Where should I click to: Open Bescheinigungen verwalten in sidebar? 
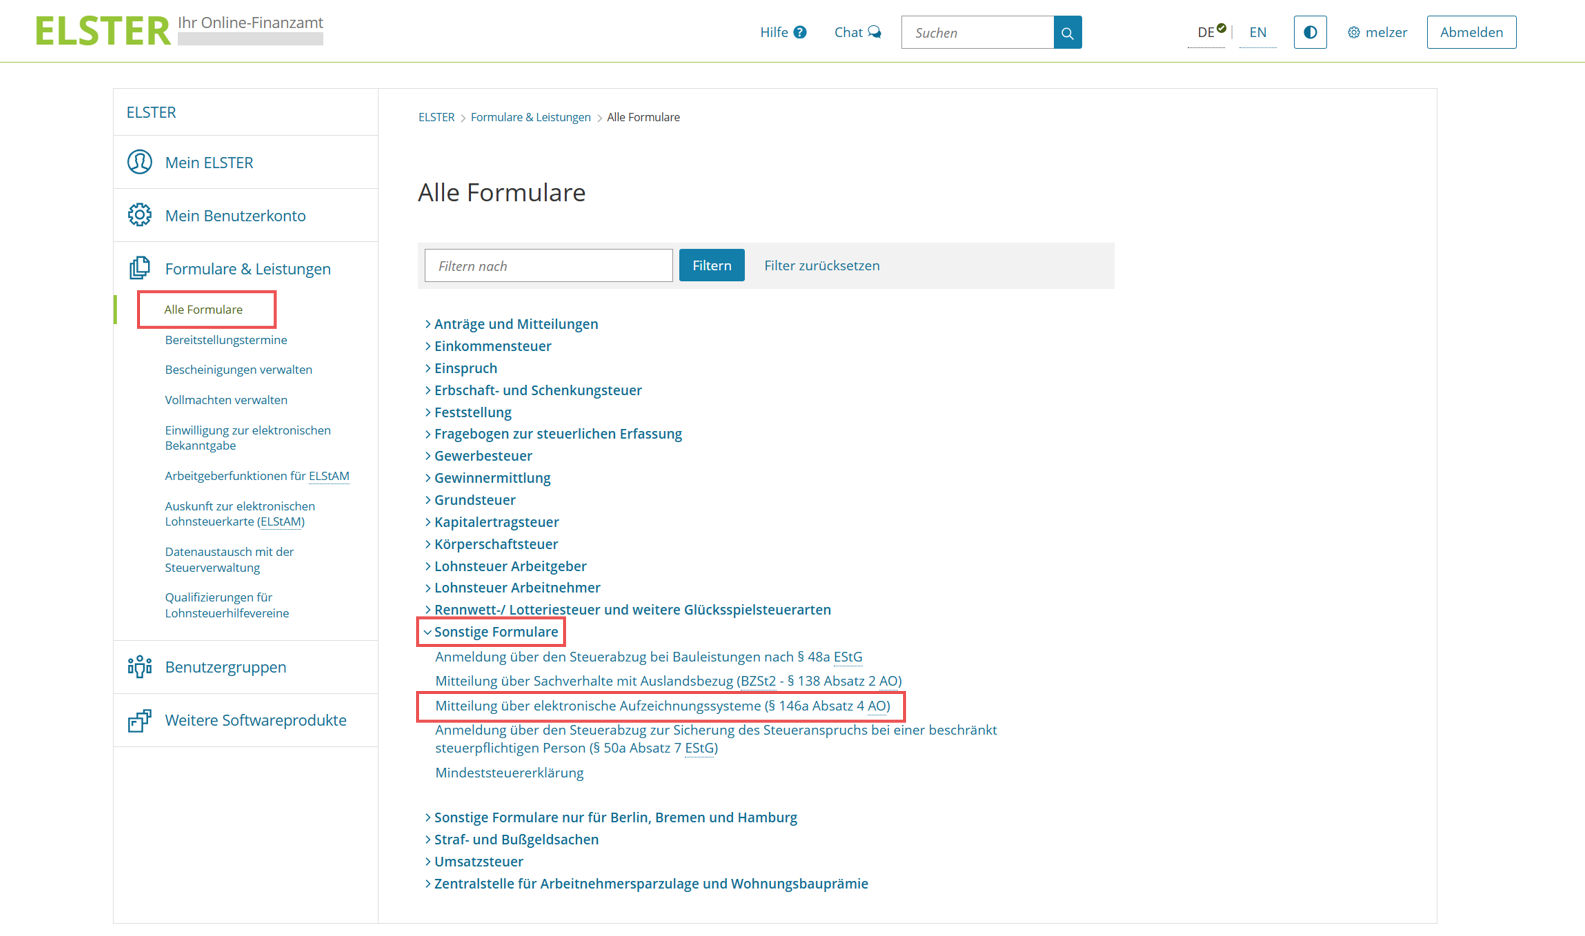[238, 370]
